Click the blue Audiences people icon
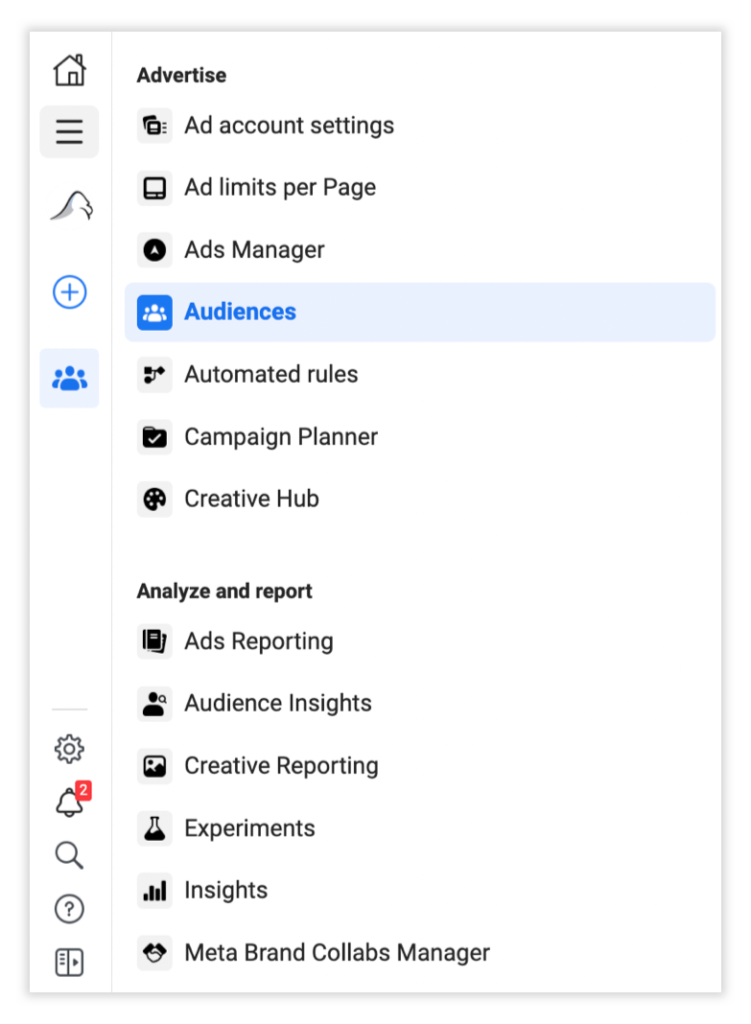Screen dimensions: 751x1024 pos(155,312)
